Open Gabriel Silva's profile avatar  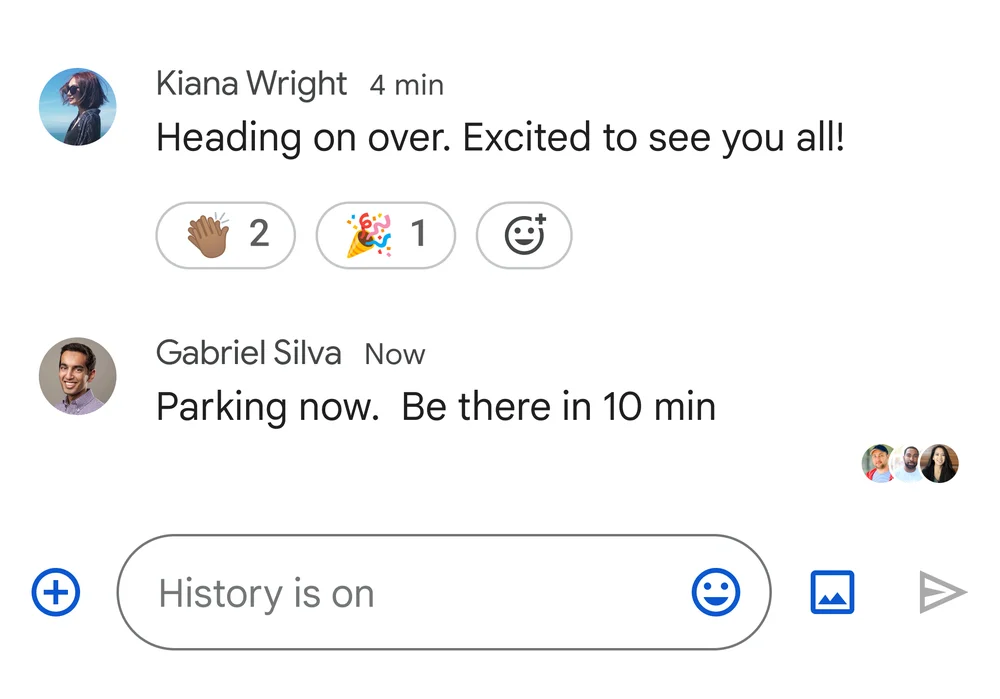(77, 376)
